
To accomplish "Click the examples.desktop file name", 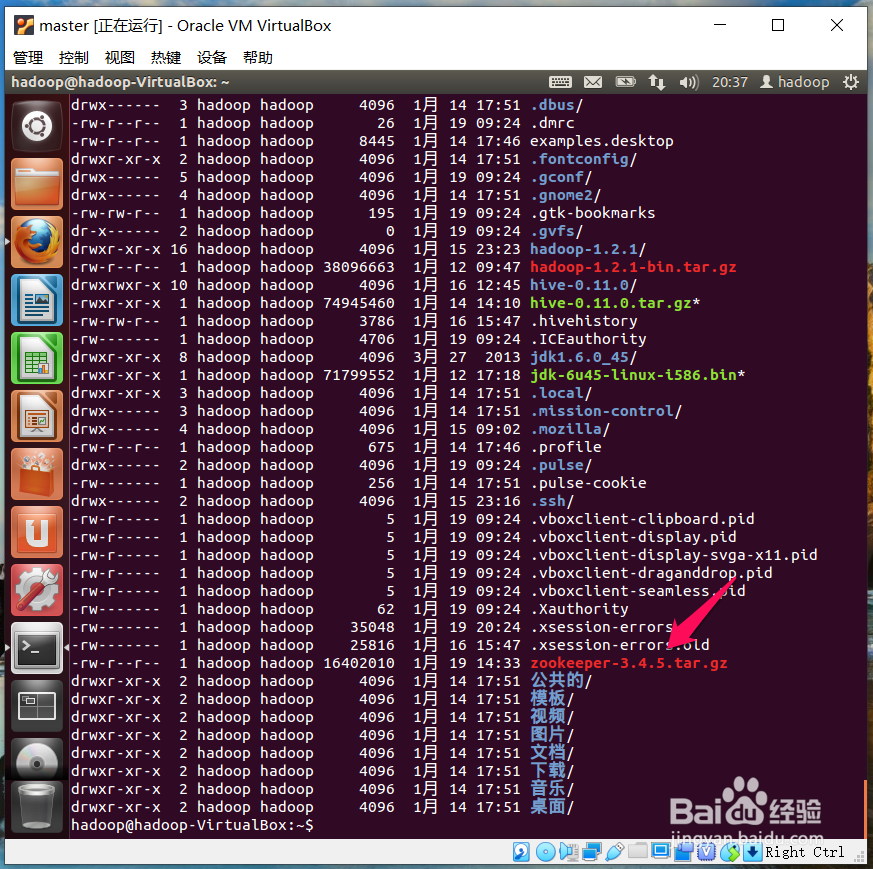I will tap(601, 141).
